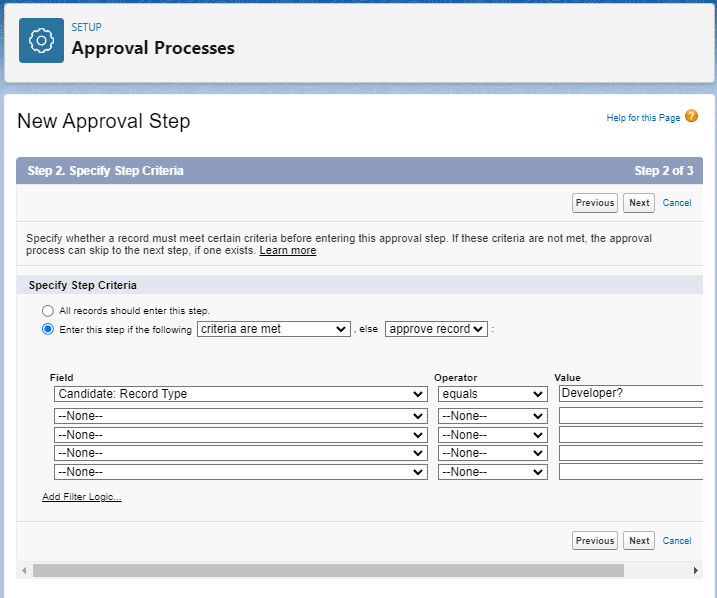Select All records should enter this step
717x598 pixels.
(48, 311)
